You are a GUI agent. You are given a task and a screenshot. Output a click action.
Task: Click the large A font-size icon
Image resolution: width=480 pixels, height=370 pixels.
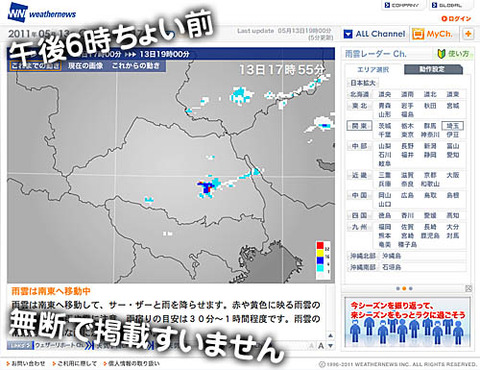point(321,346)
